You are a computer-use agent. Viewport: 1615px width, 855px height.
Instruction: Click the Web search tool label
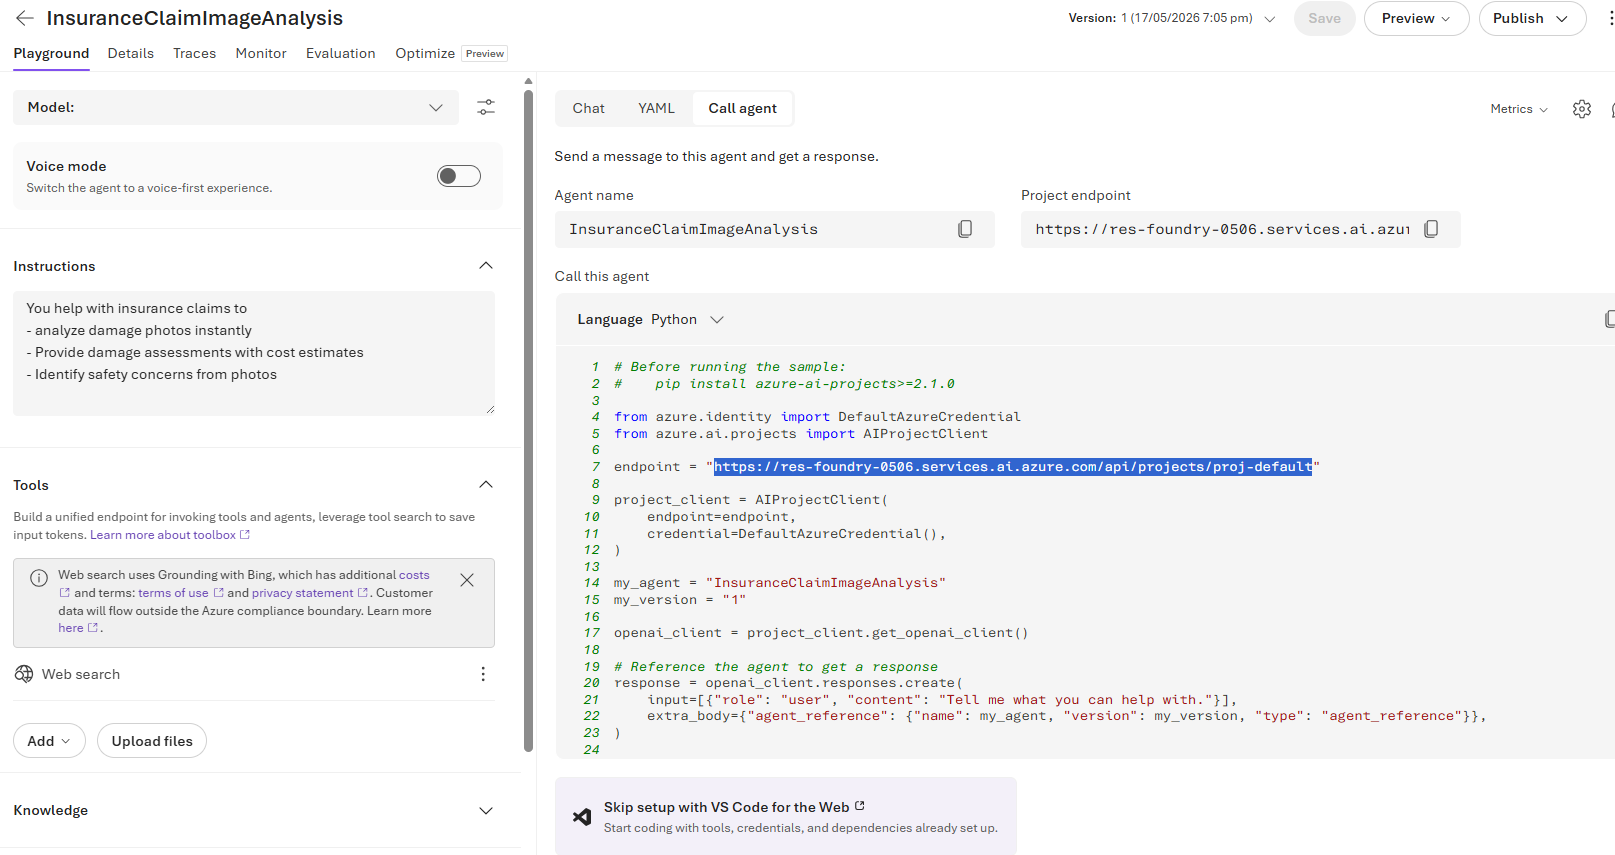[x=81, y=674]
